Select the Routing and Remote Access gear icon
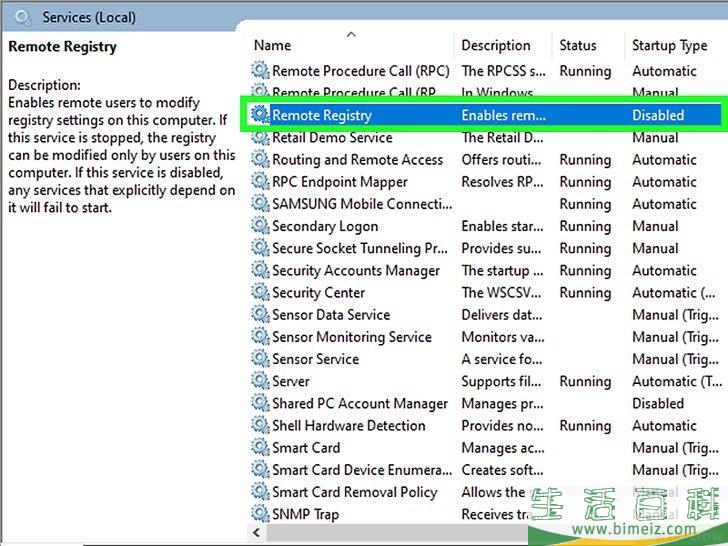The height and width of the screenshot is (546, 728). (x=260, y=160)
